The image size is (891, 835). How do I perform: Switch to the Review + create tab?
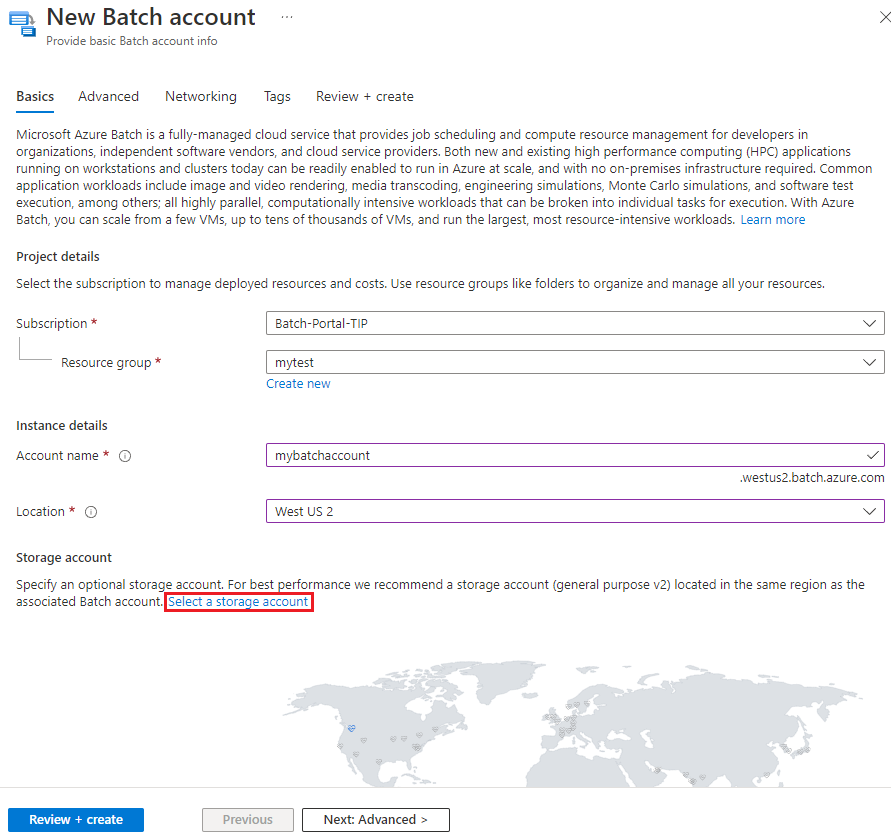click(x=364, y=96)
